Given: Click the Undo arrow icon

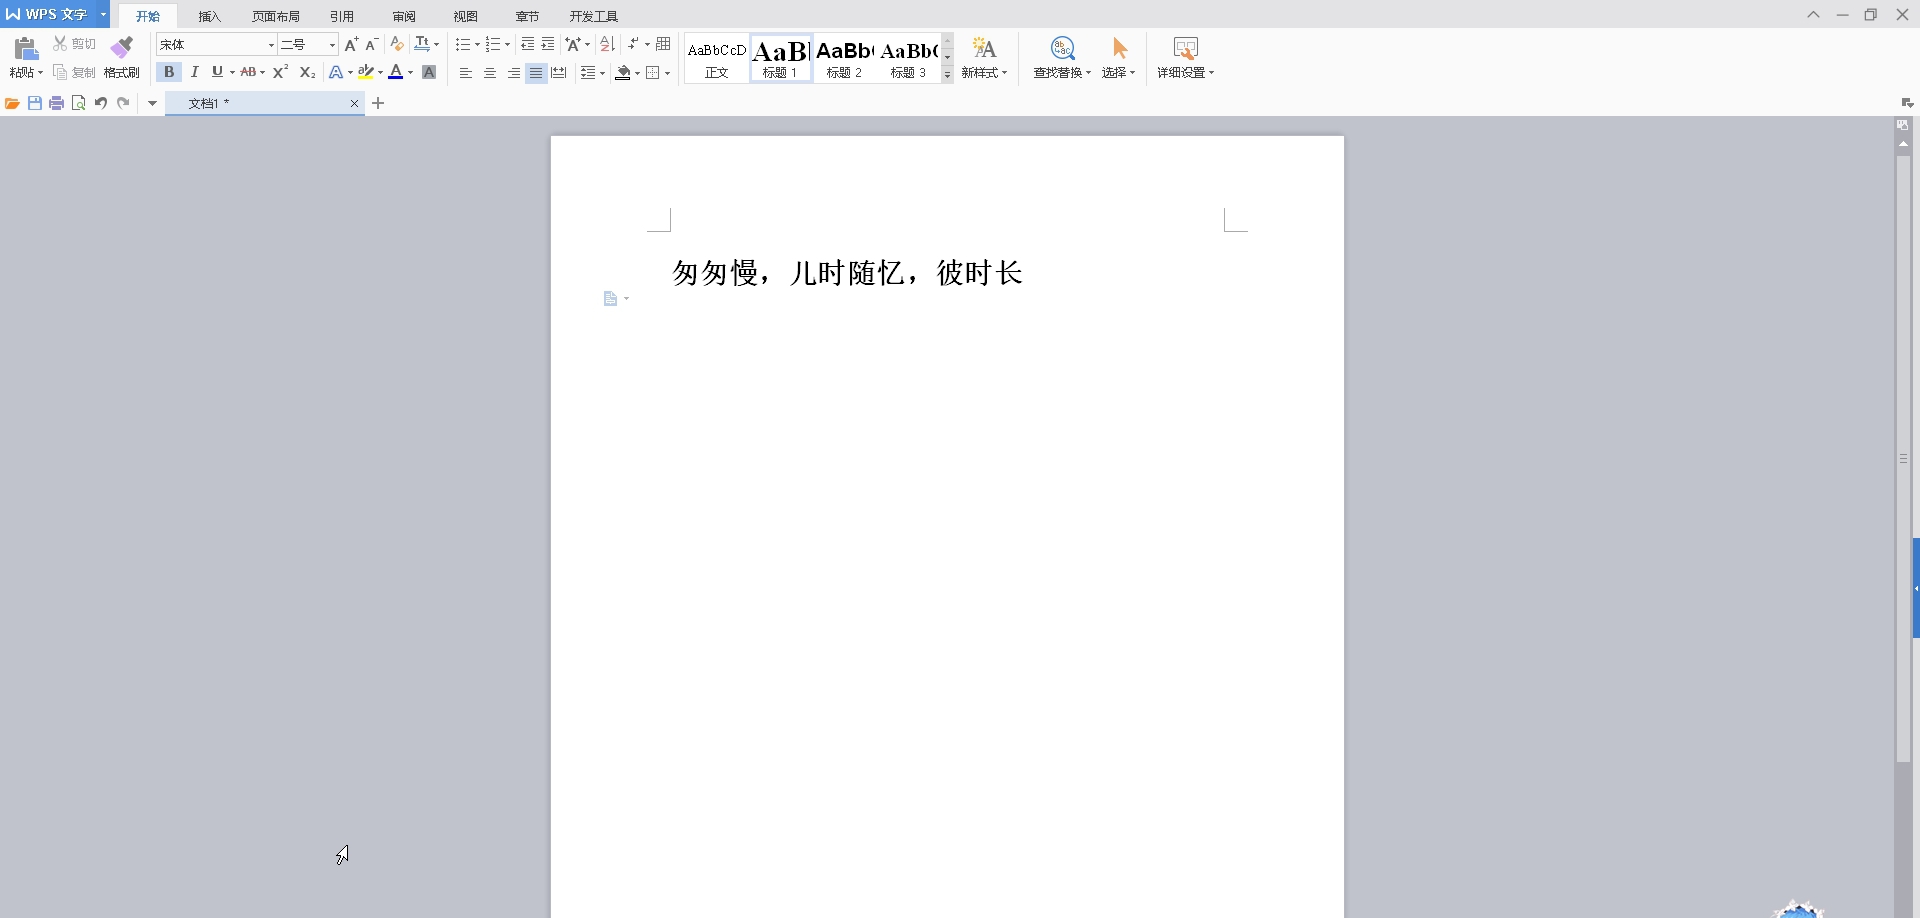Looking at the screenshot, I should 100,102.
